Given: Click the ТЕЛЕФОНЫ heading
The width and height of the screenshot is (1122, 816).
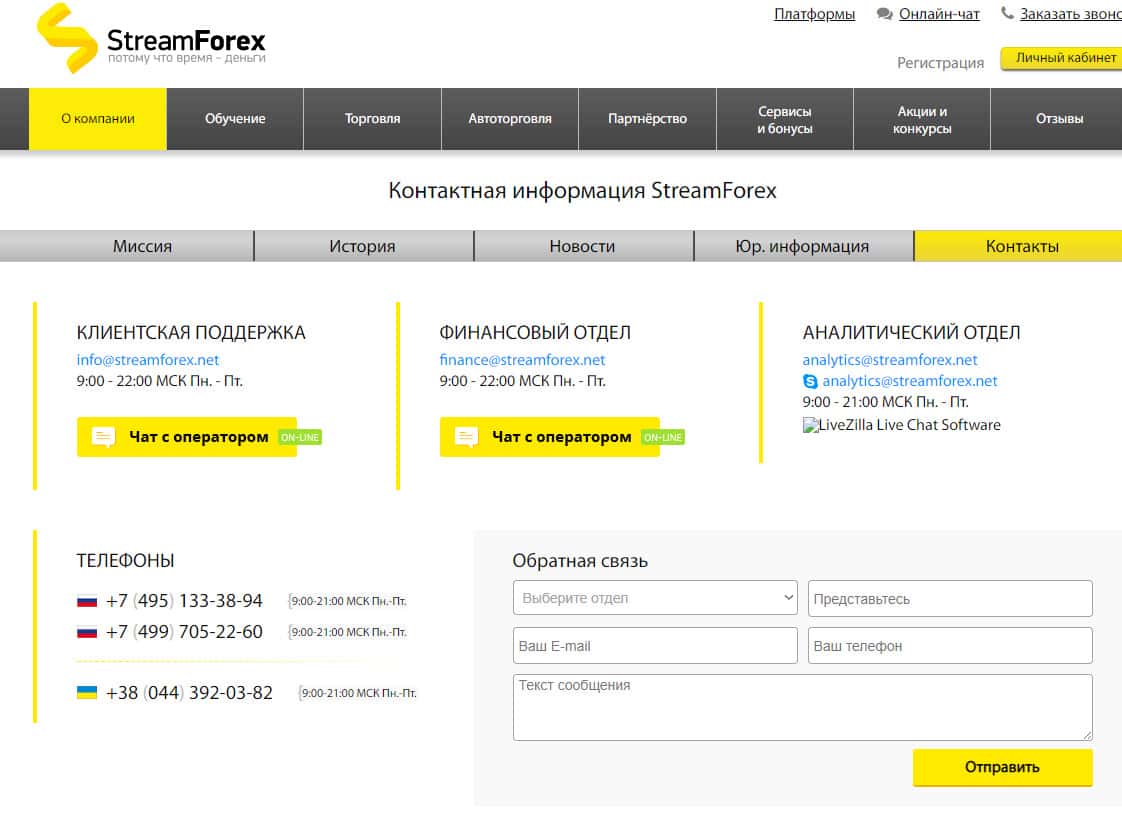Looking at the screenshot, I should click(x=125, y=560).
